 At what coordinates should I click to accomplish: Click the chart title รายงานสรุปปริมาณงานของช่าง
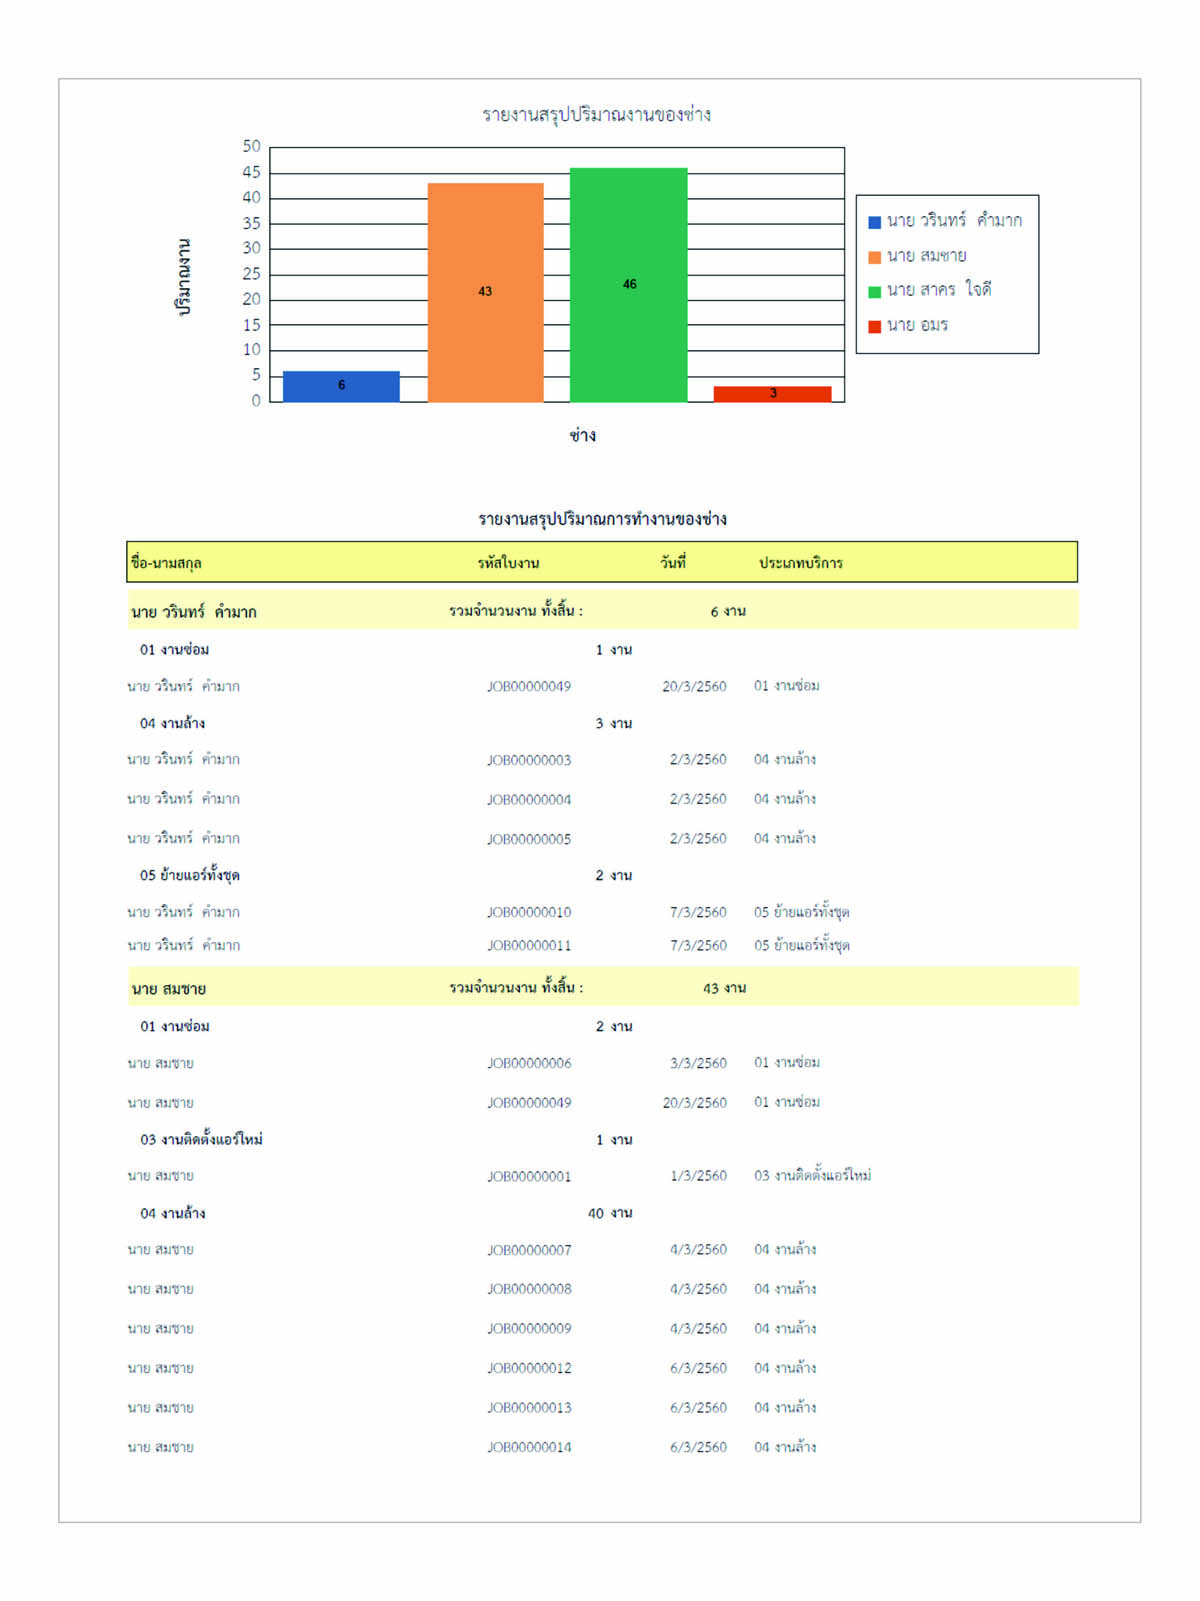coord(596,115)
